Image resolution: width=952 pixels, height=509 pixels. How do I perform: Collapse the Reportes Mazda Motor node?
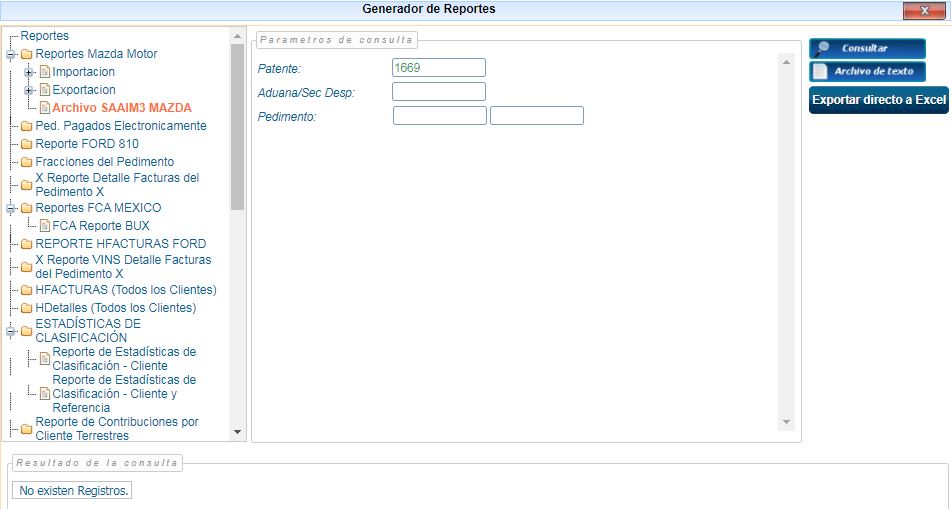10,54
